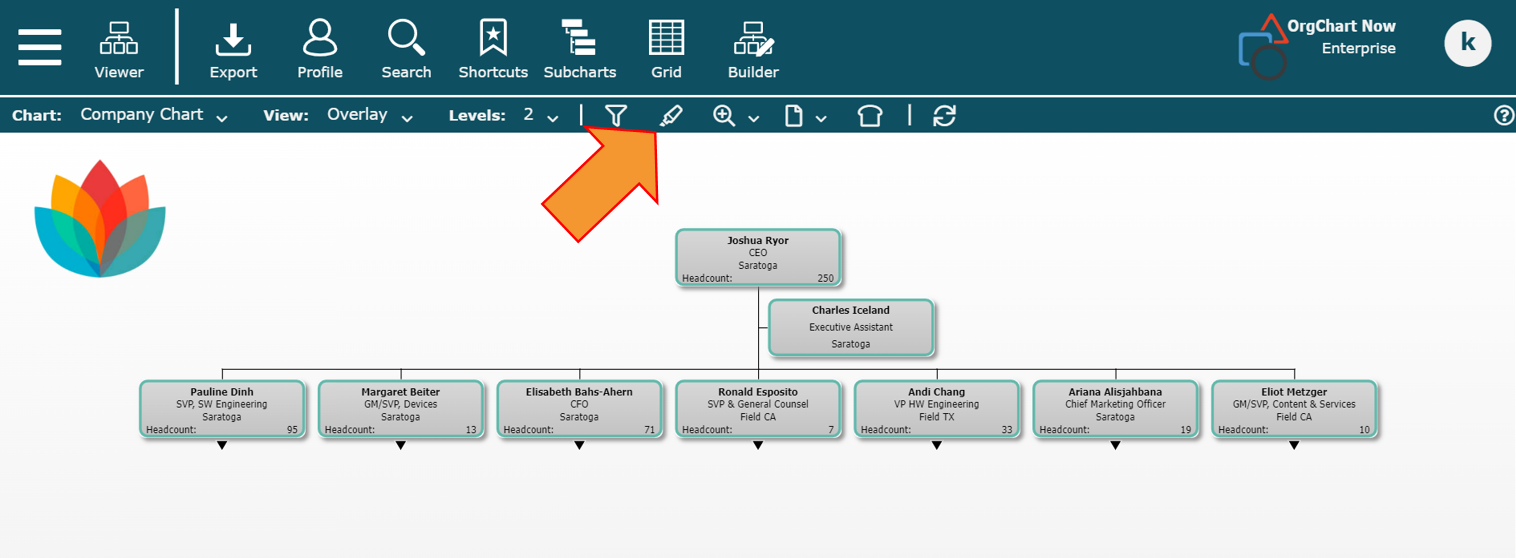The height and width of the screenshot is (558, 1516).
Task: Switch to Grid view
Action: pos(666,49)
